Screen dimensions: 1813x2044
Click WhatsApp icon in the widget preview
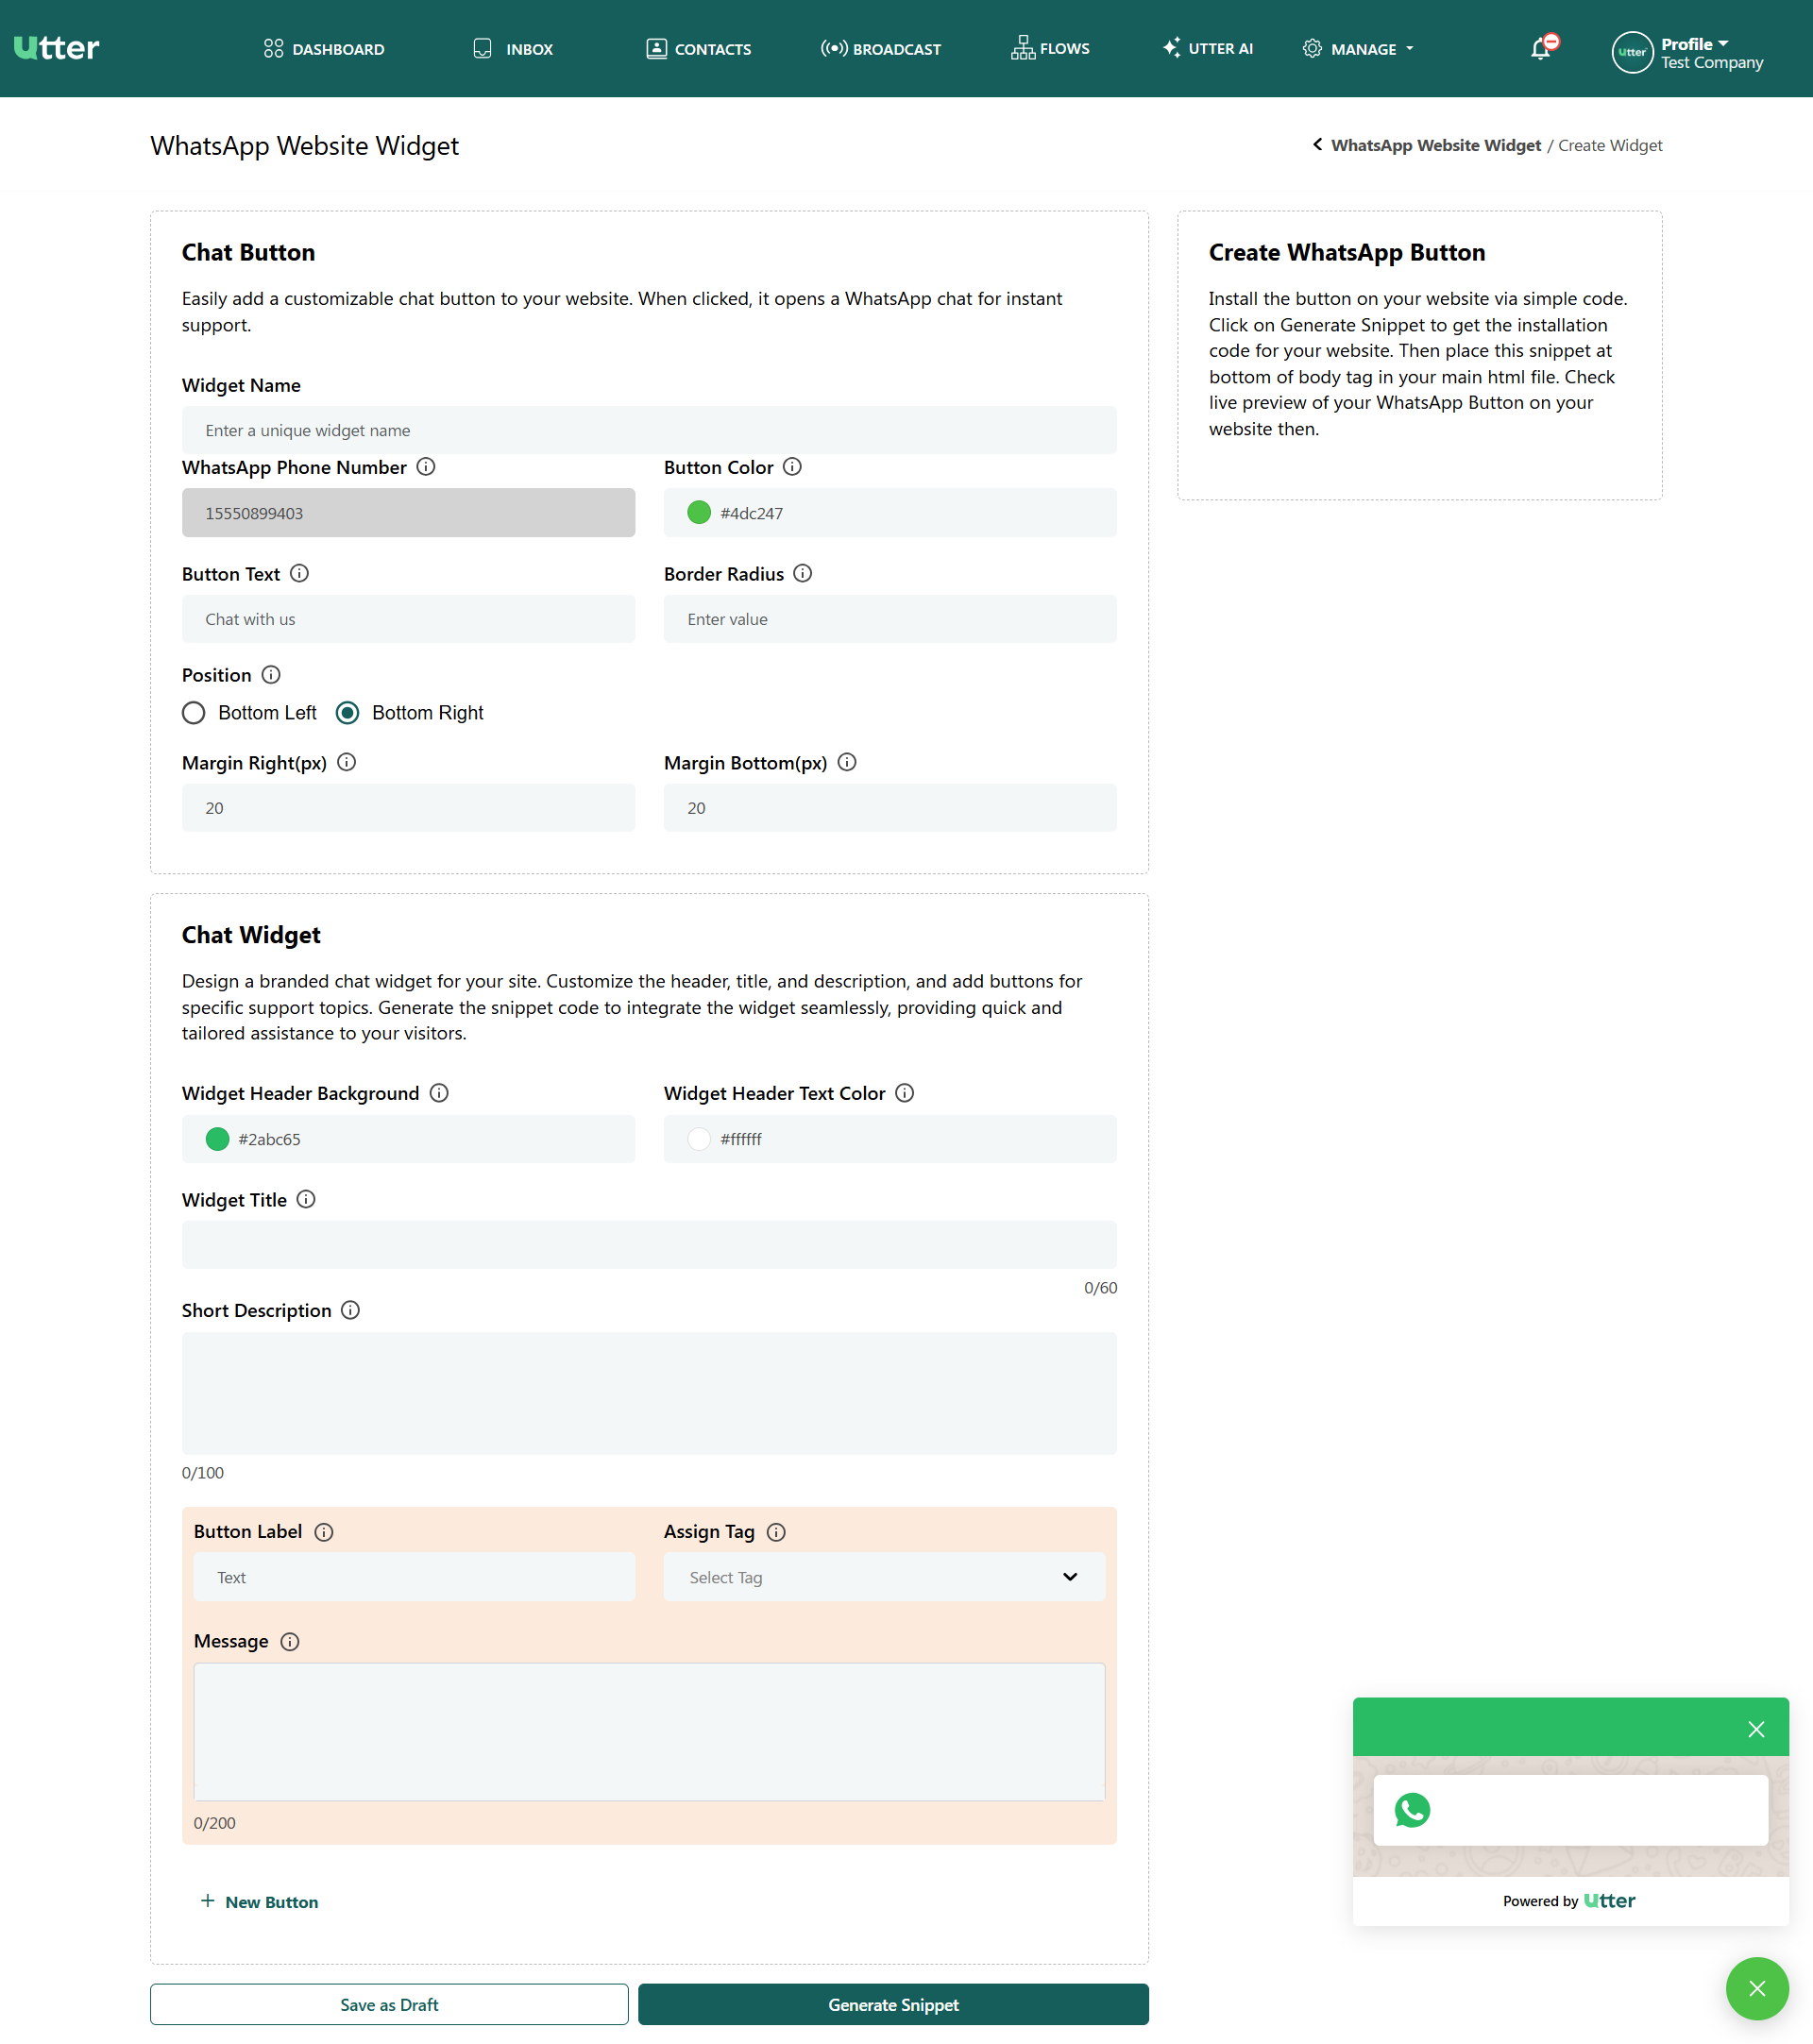pos(1412,1810)
